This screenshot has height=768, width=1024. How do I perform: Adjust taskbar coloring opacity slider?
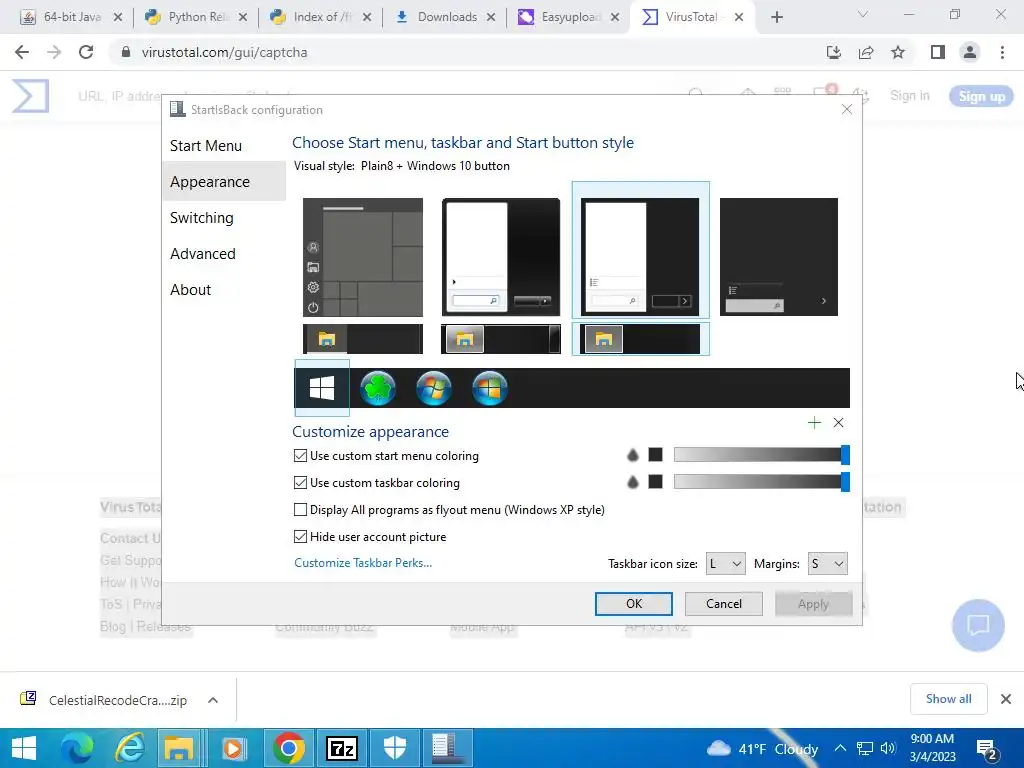tap(761, 482)
